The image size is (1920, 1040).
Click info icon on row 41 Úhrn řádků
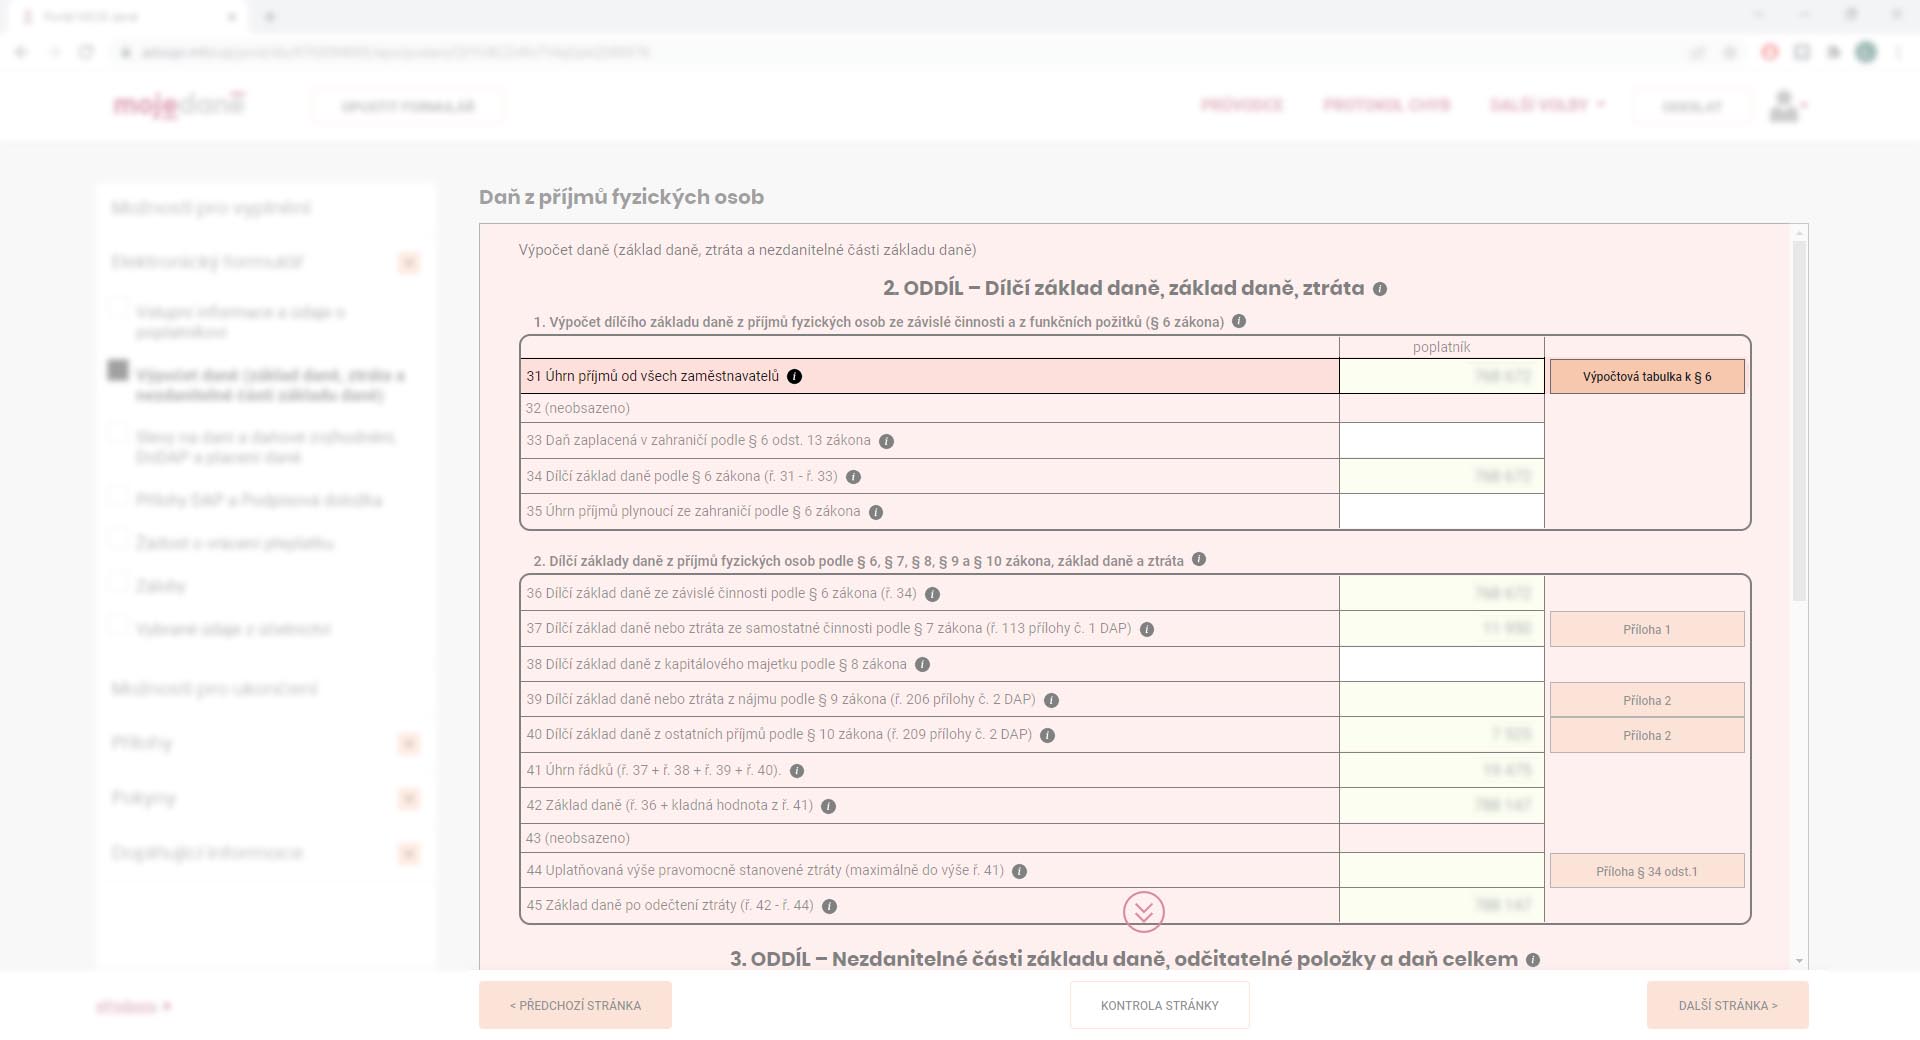797,771
